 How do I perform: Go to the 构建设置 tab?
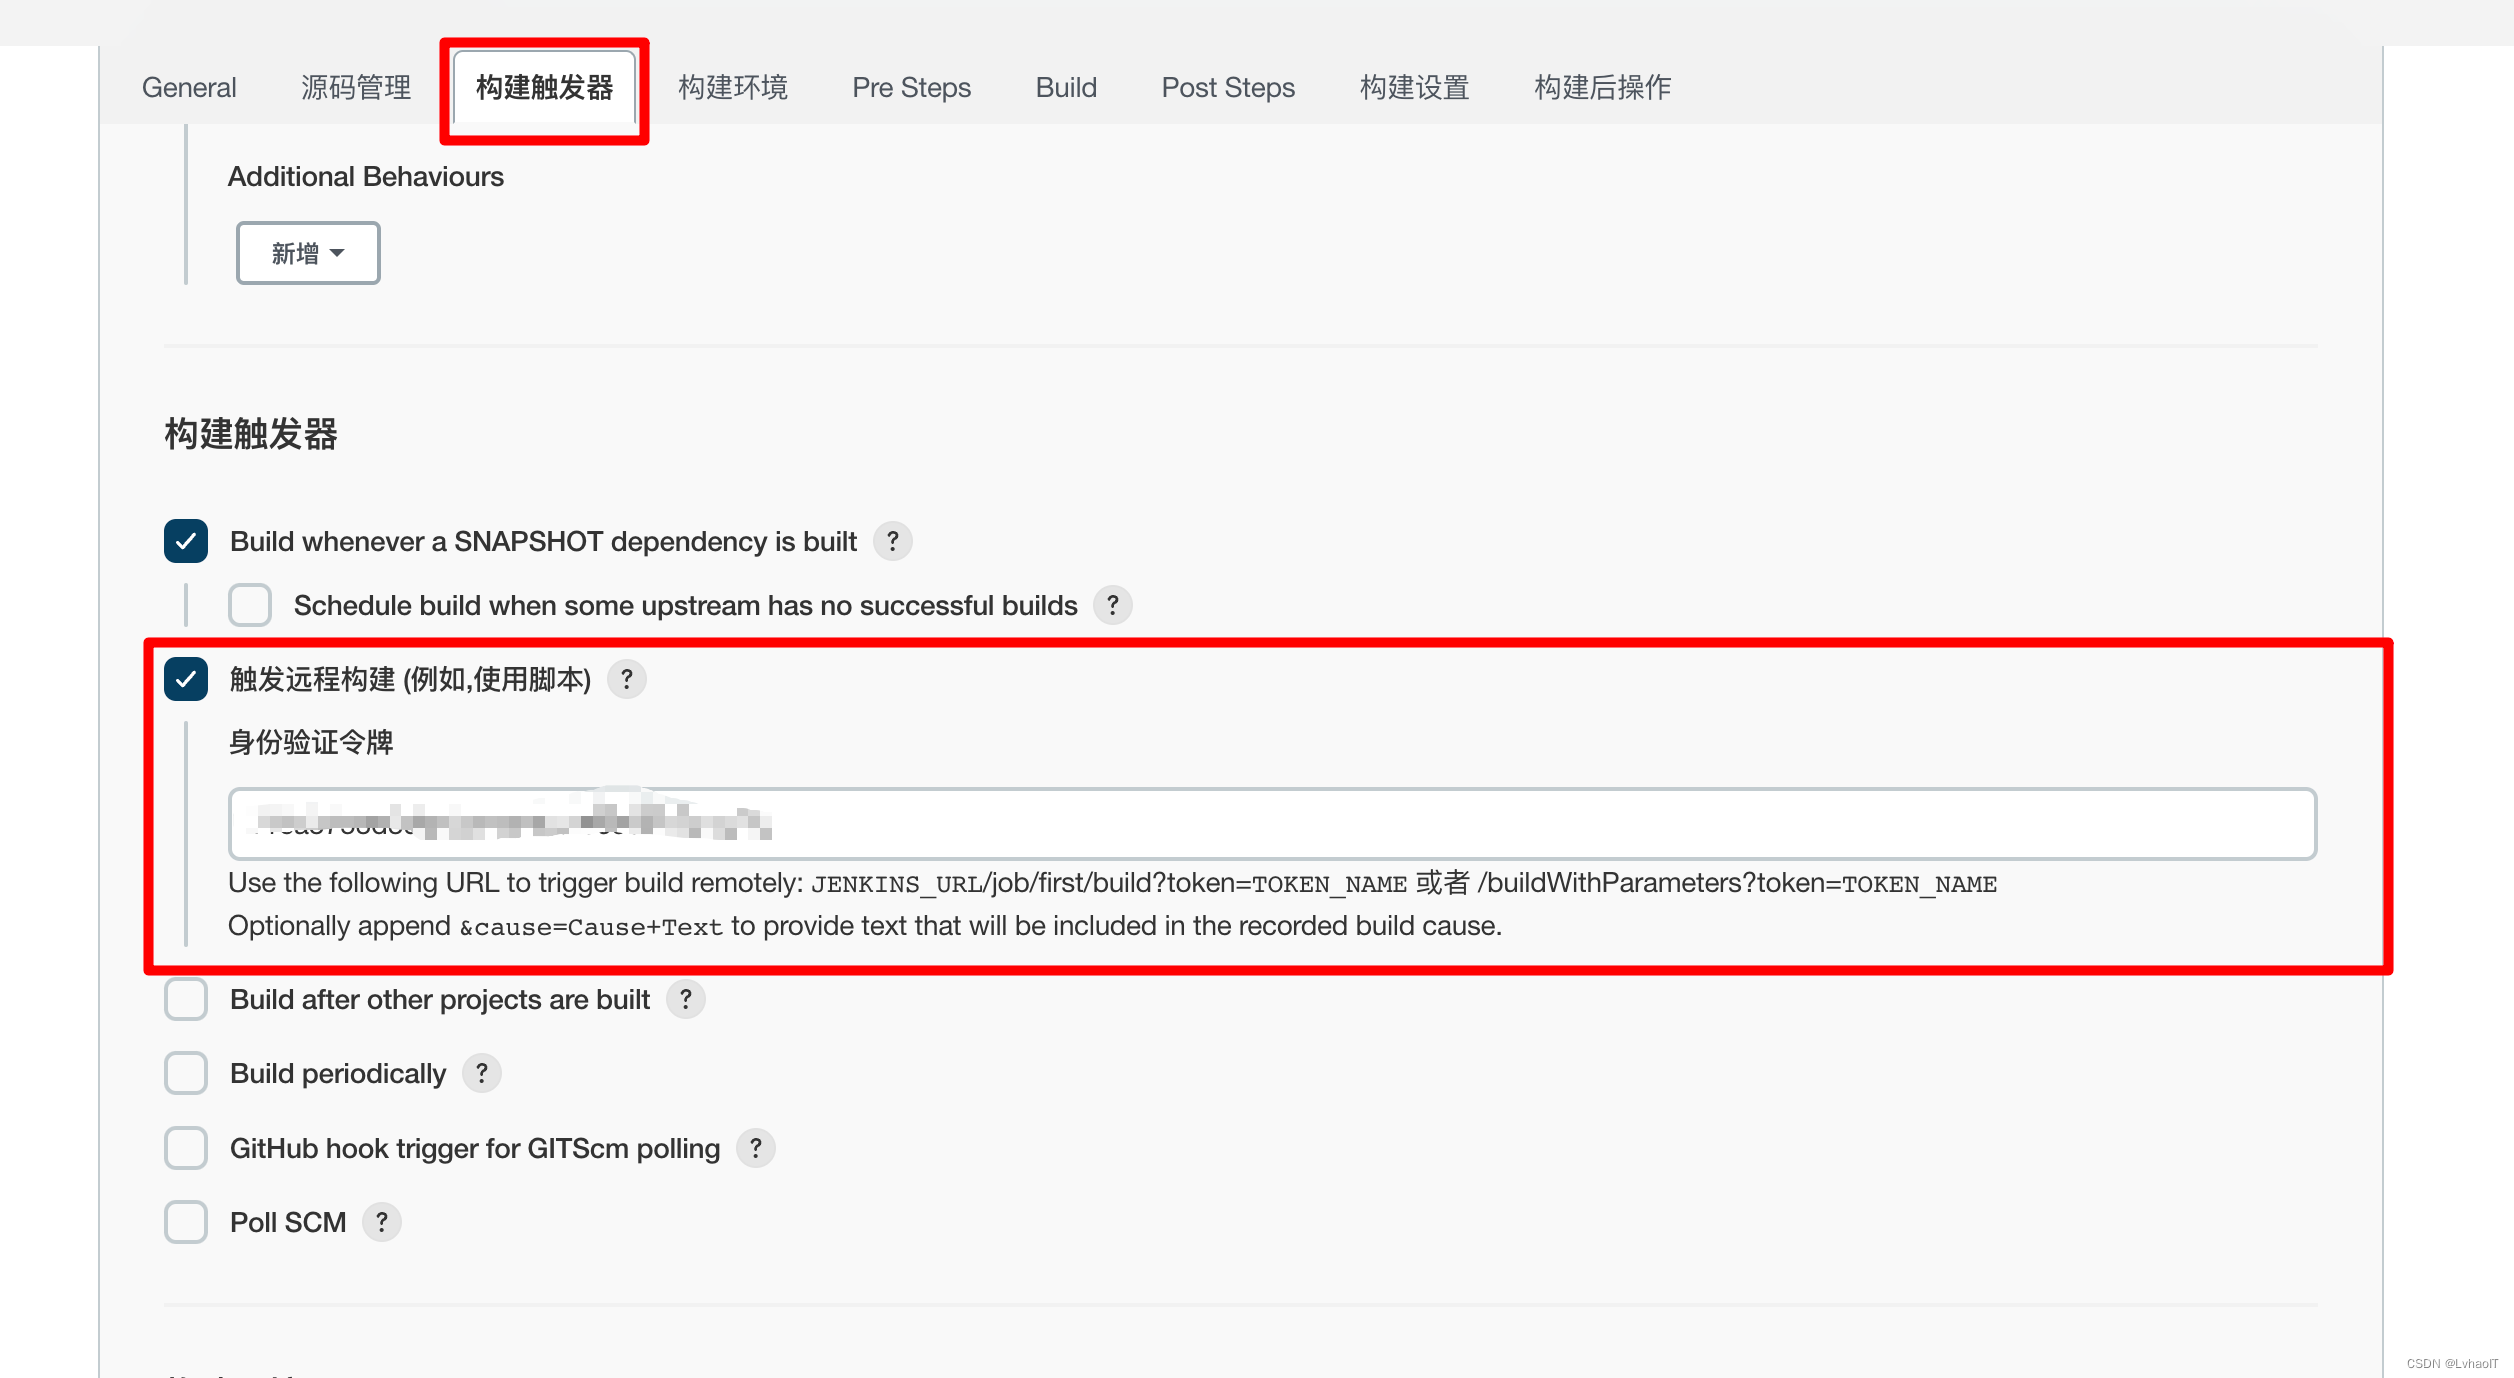point(1414,88)
